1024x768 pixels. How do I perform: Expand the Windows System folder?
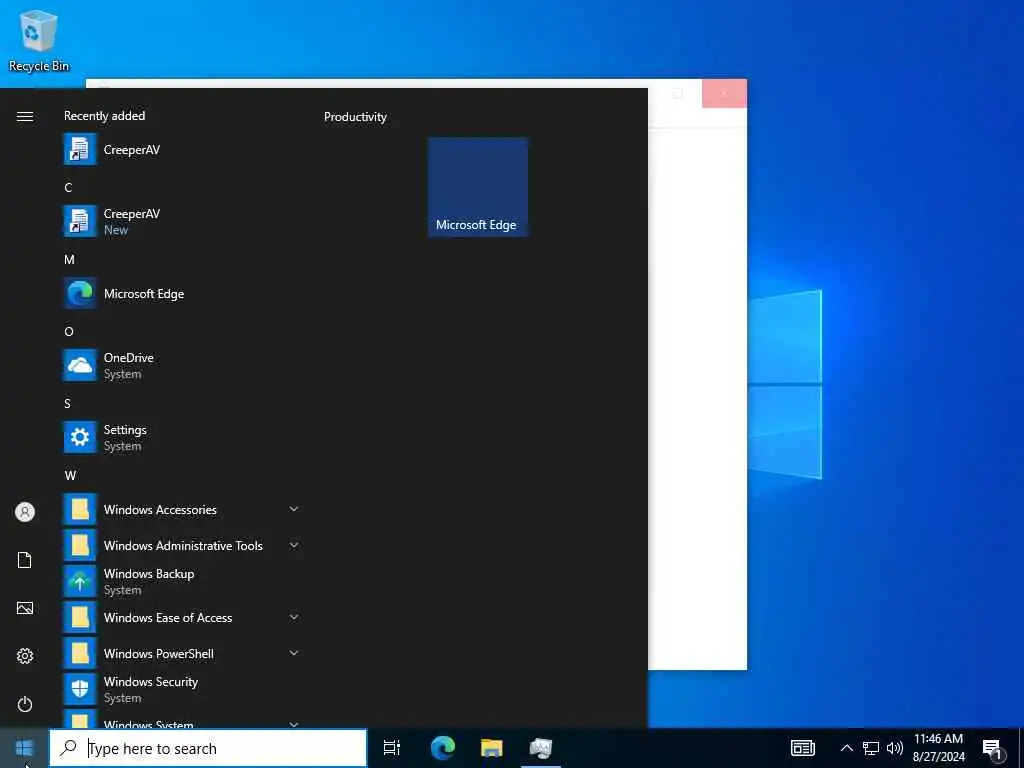[182, 719]
